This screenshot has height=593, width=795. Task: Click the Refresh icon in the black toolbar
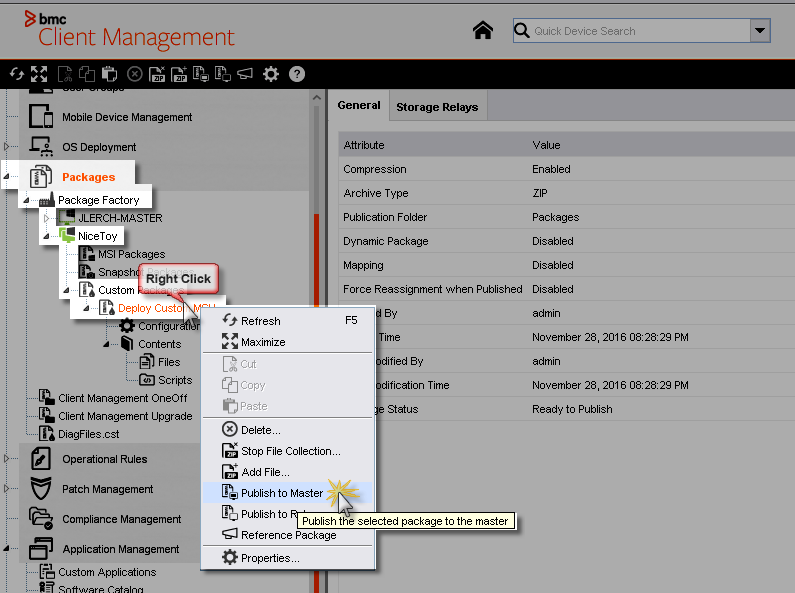tap(17, 75)
